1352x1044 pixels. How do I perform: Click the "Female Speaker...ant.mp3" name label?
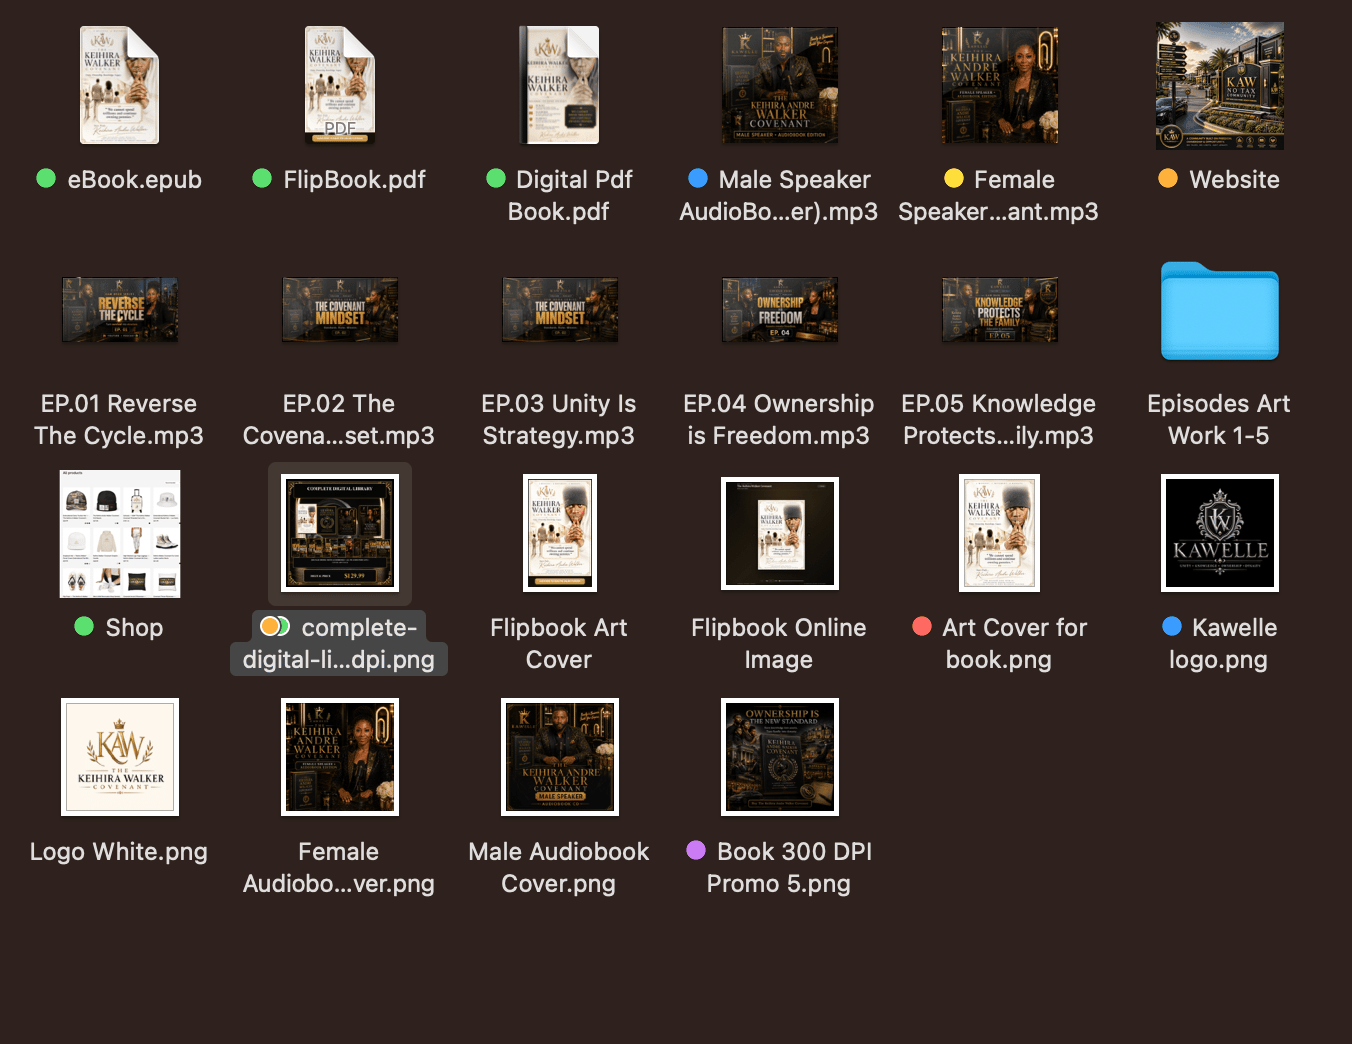[999, 196]
